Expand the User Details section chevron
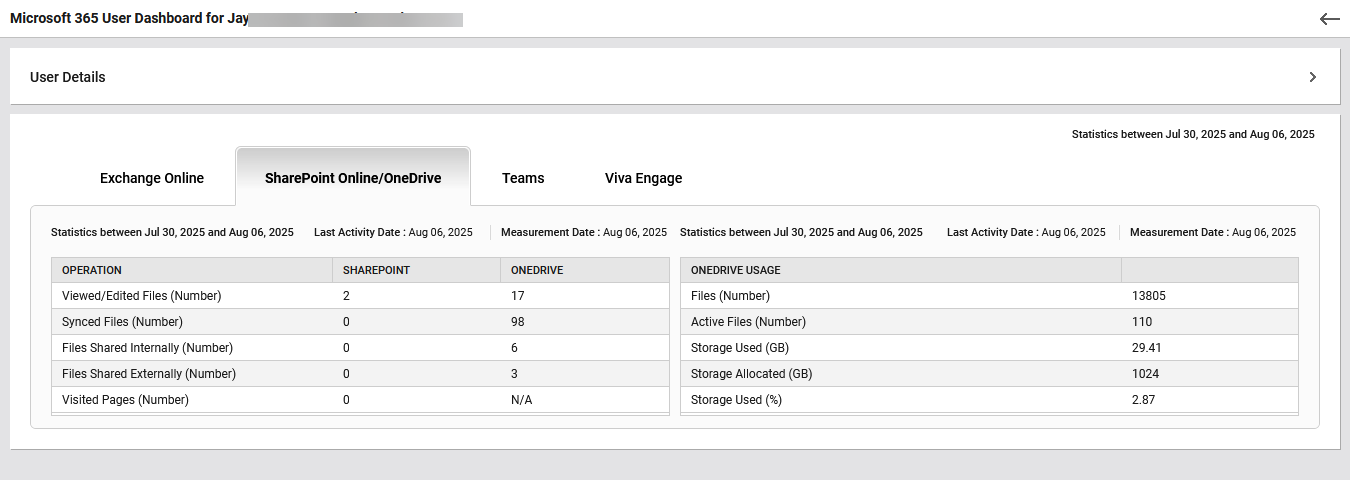The image size is (1350, 480). pyautogui.click(x=1312, y=77)
